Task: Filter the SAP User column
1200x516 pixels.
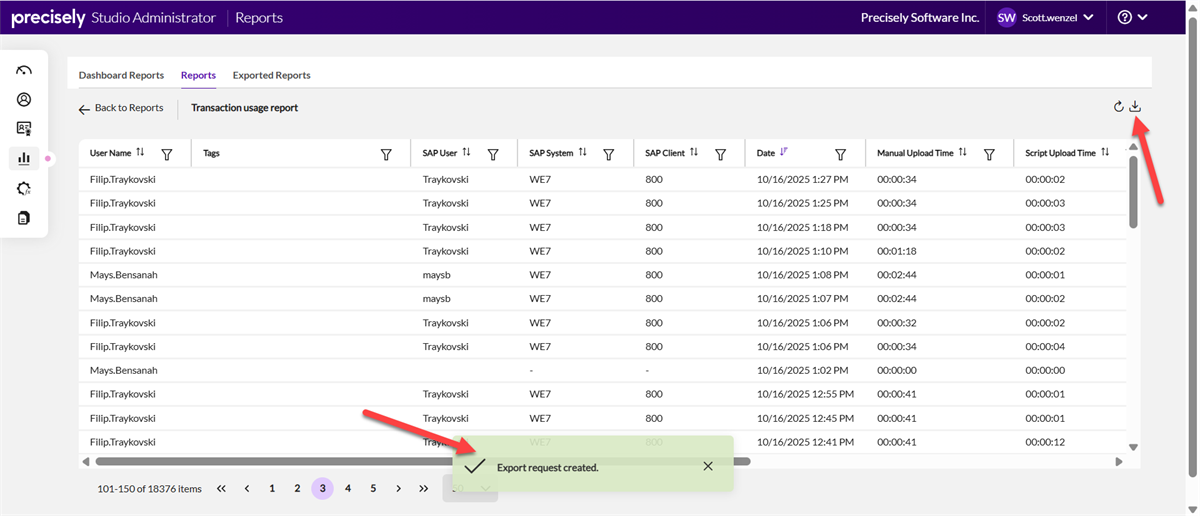Action: click(x=493, y=154)
